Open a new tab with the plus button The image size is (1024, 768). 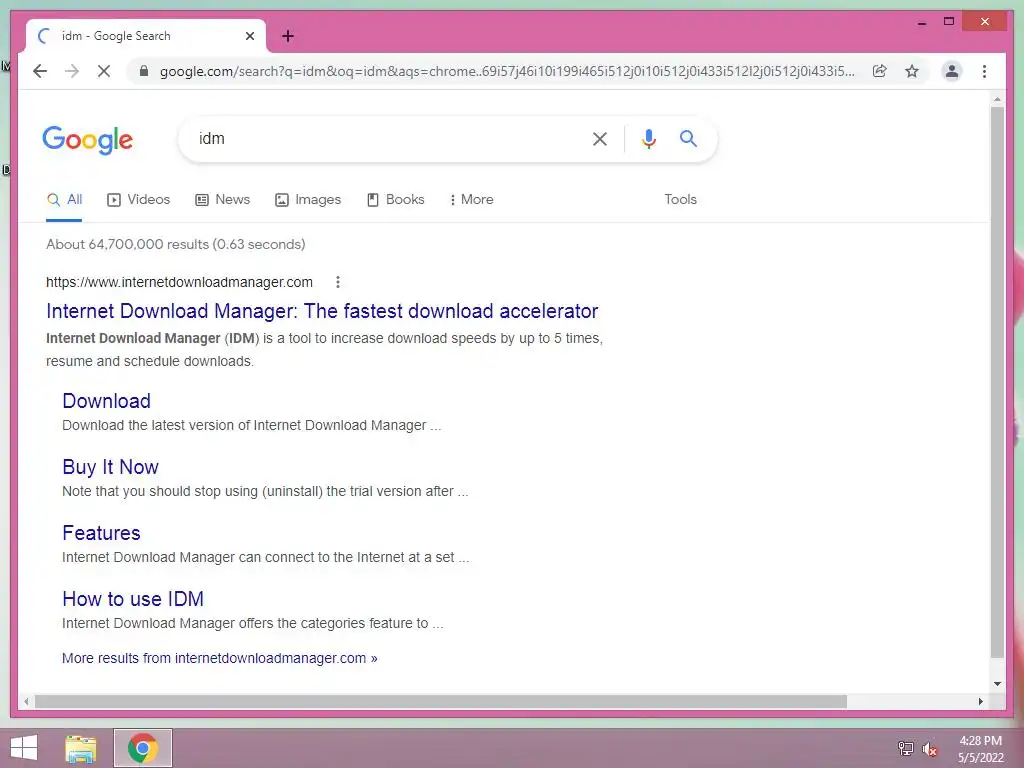(287, 36)
